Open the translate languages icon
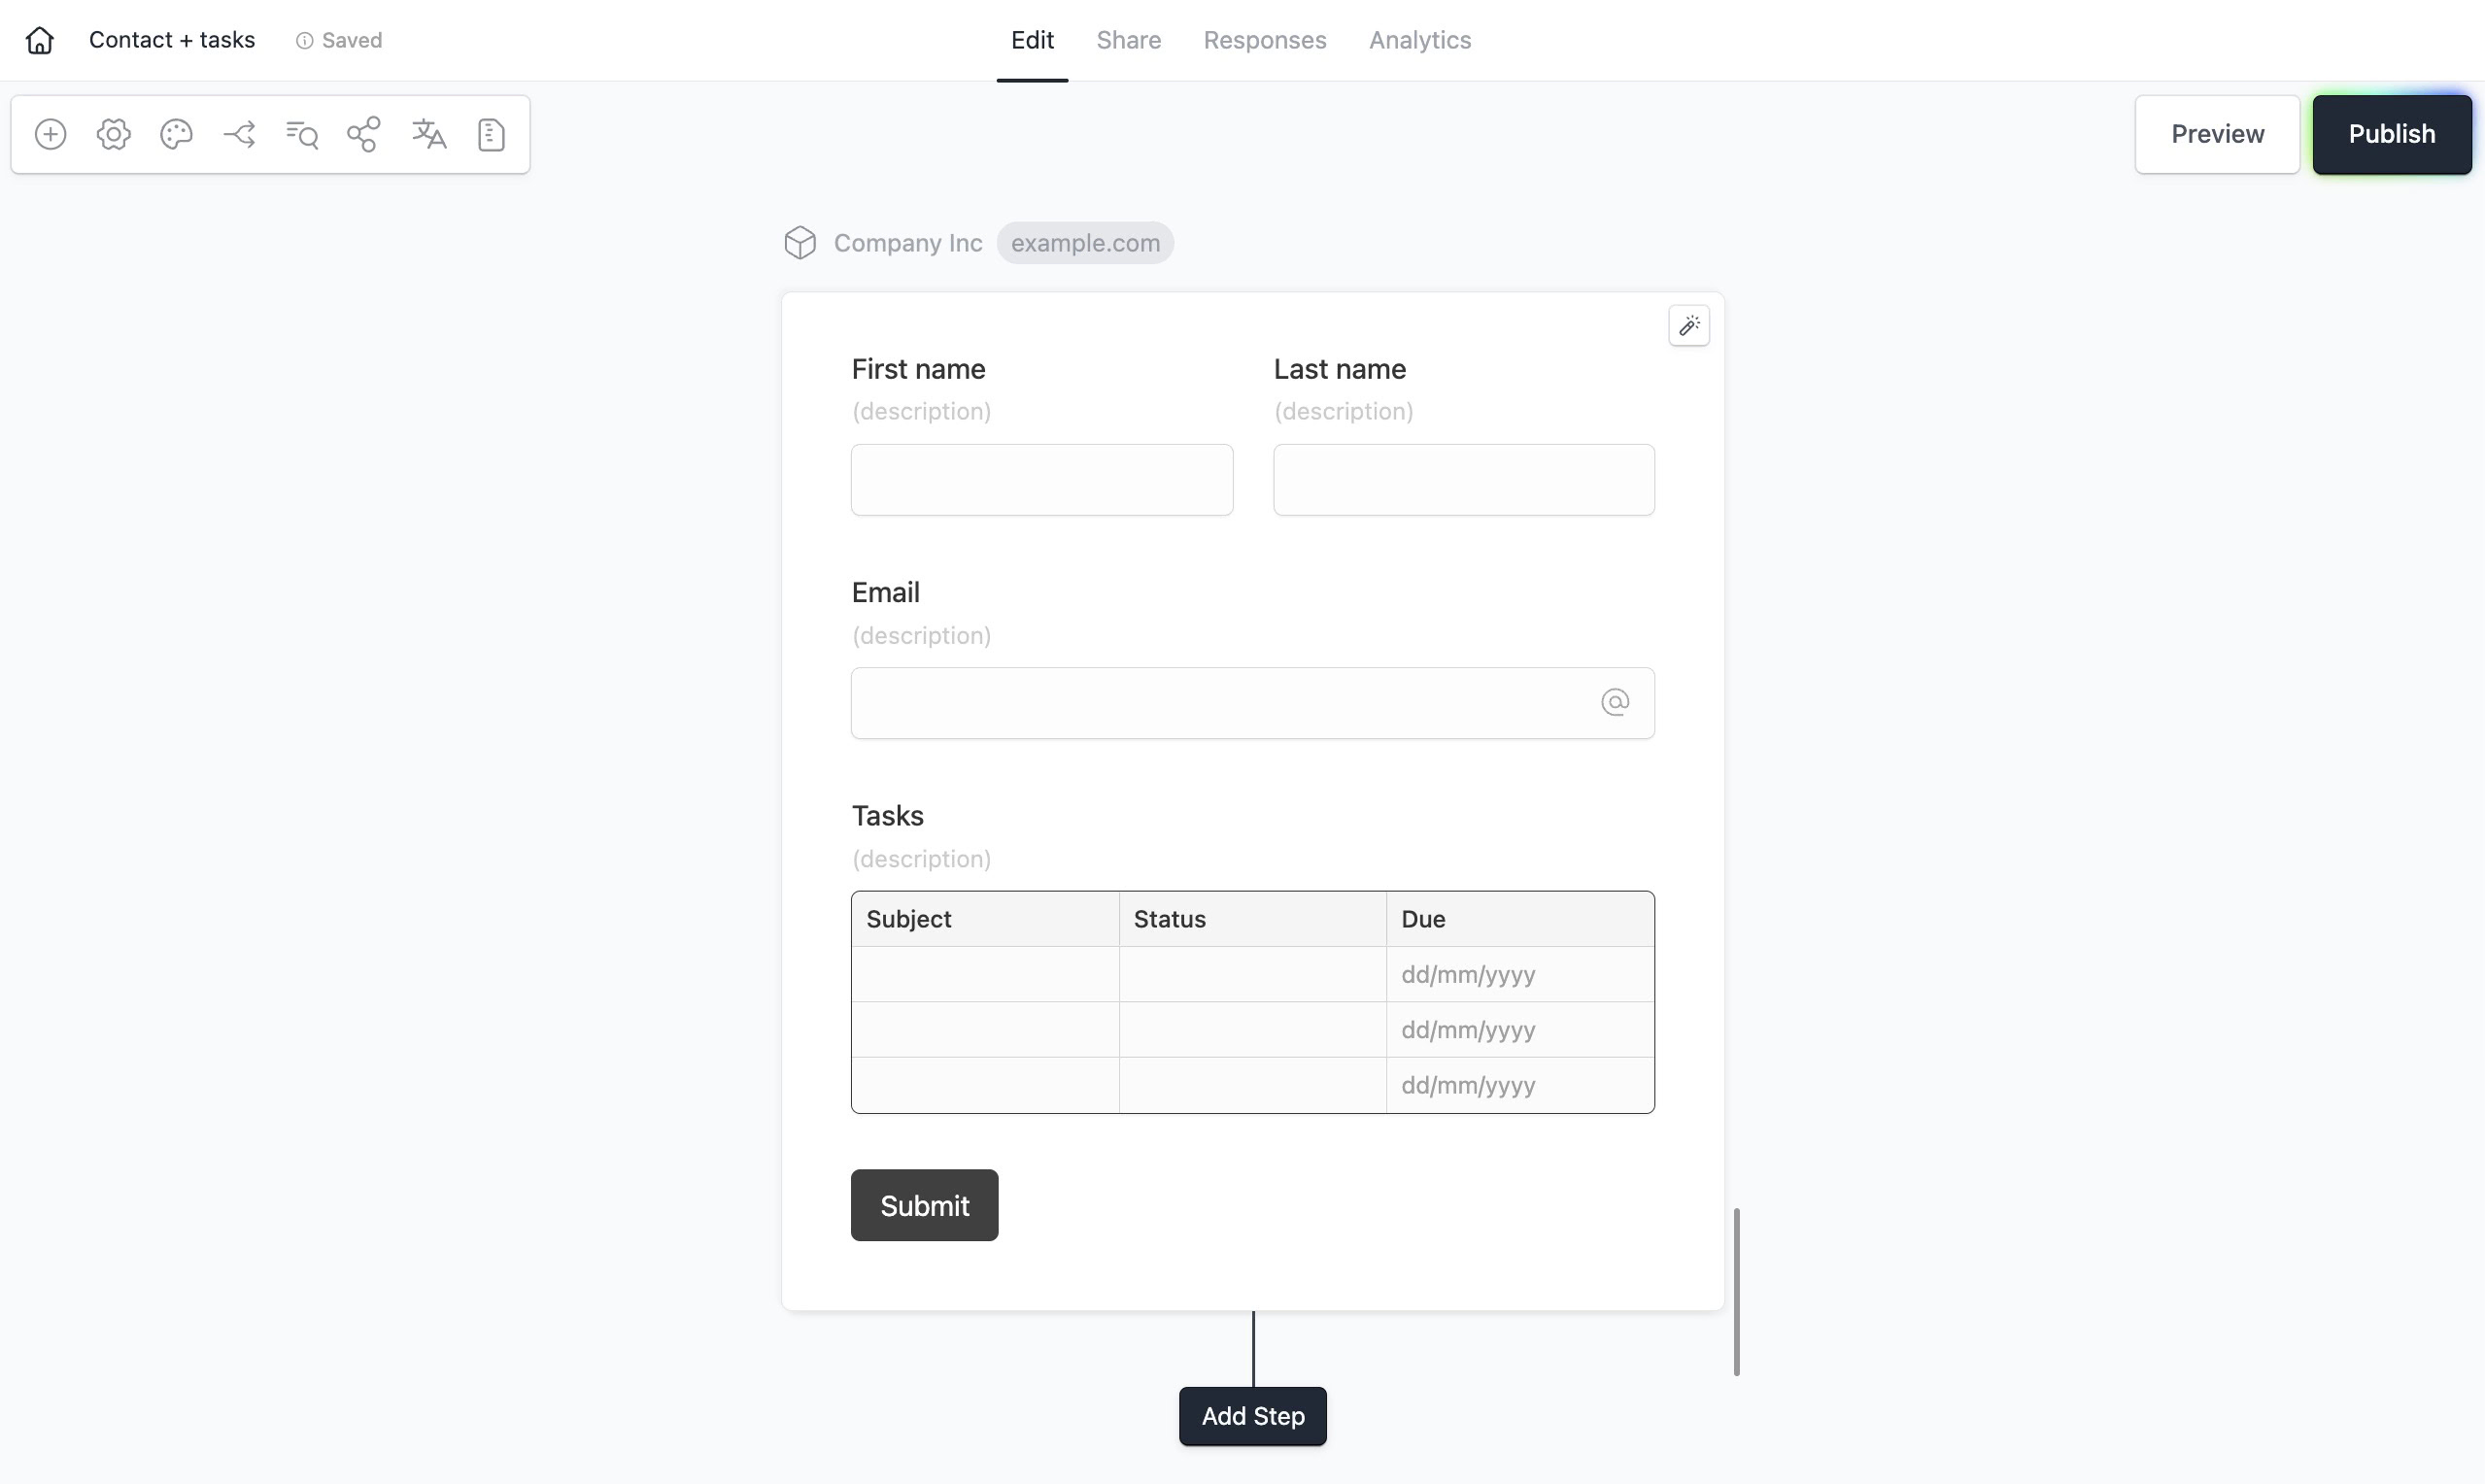 click(x=428, y=134)
